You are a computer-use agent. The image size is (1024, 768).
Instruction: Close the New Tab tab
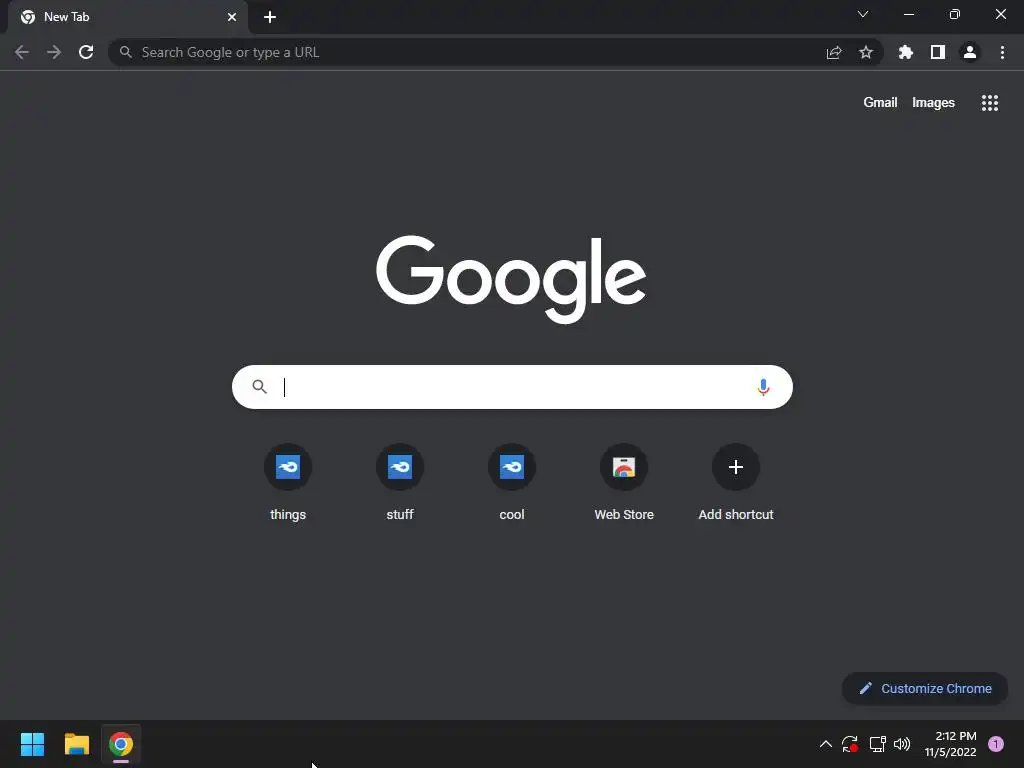coord(232,17)
